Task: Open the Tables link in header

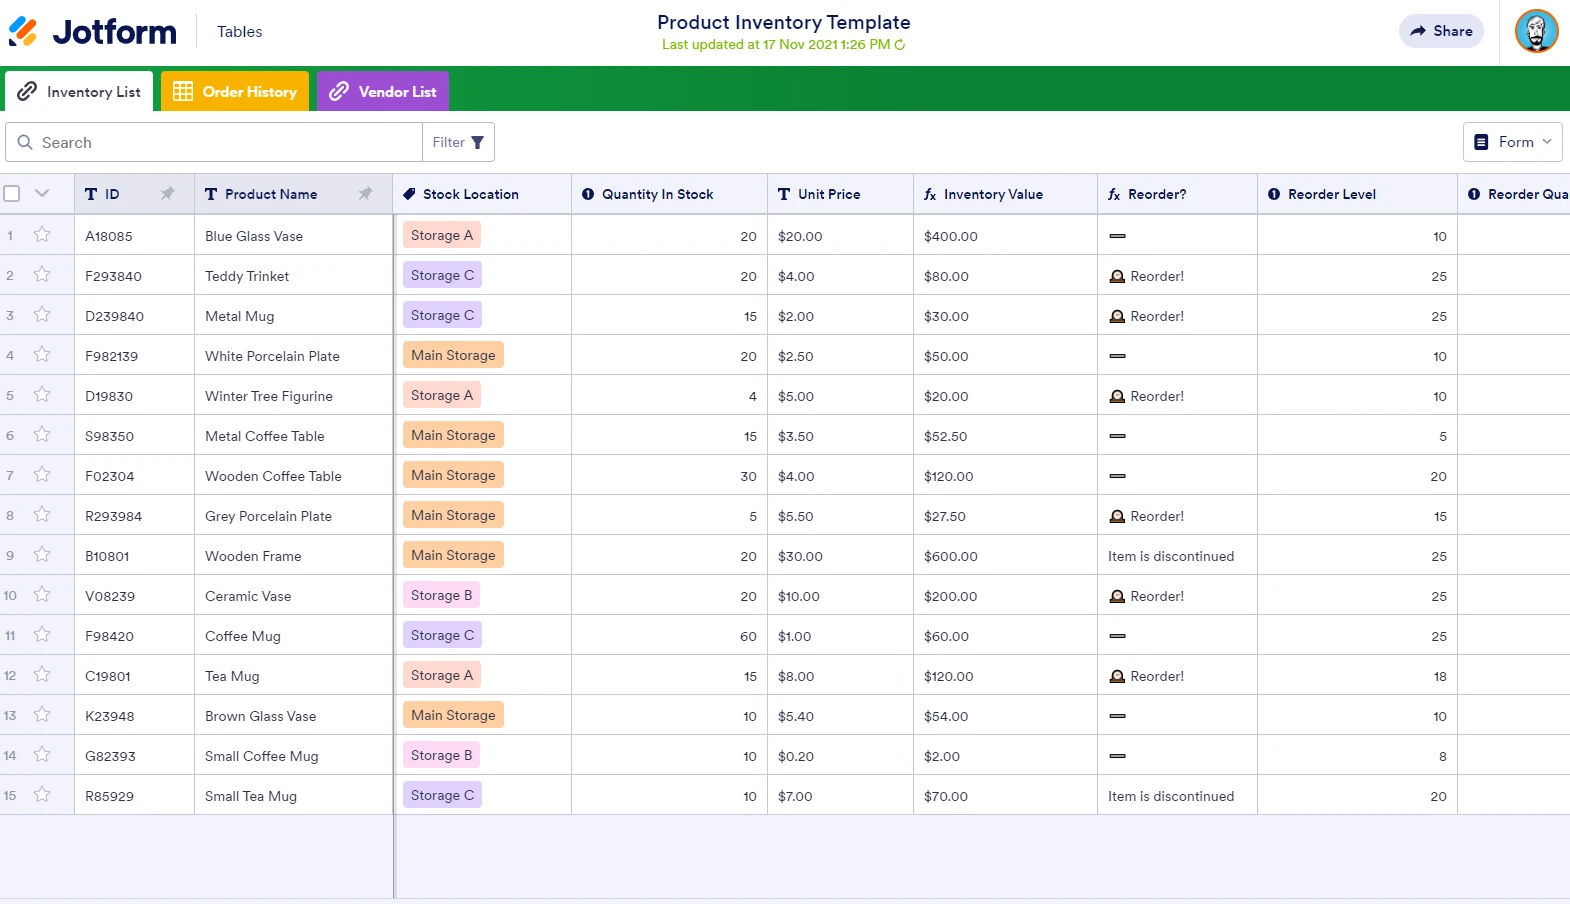Action: (240, 32)
